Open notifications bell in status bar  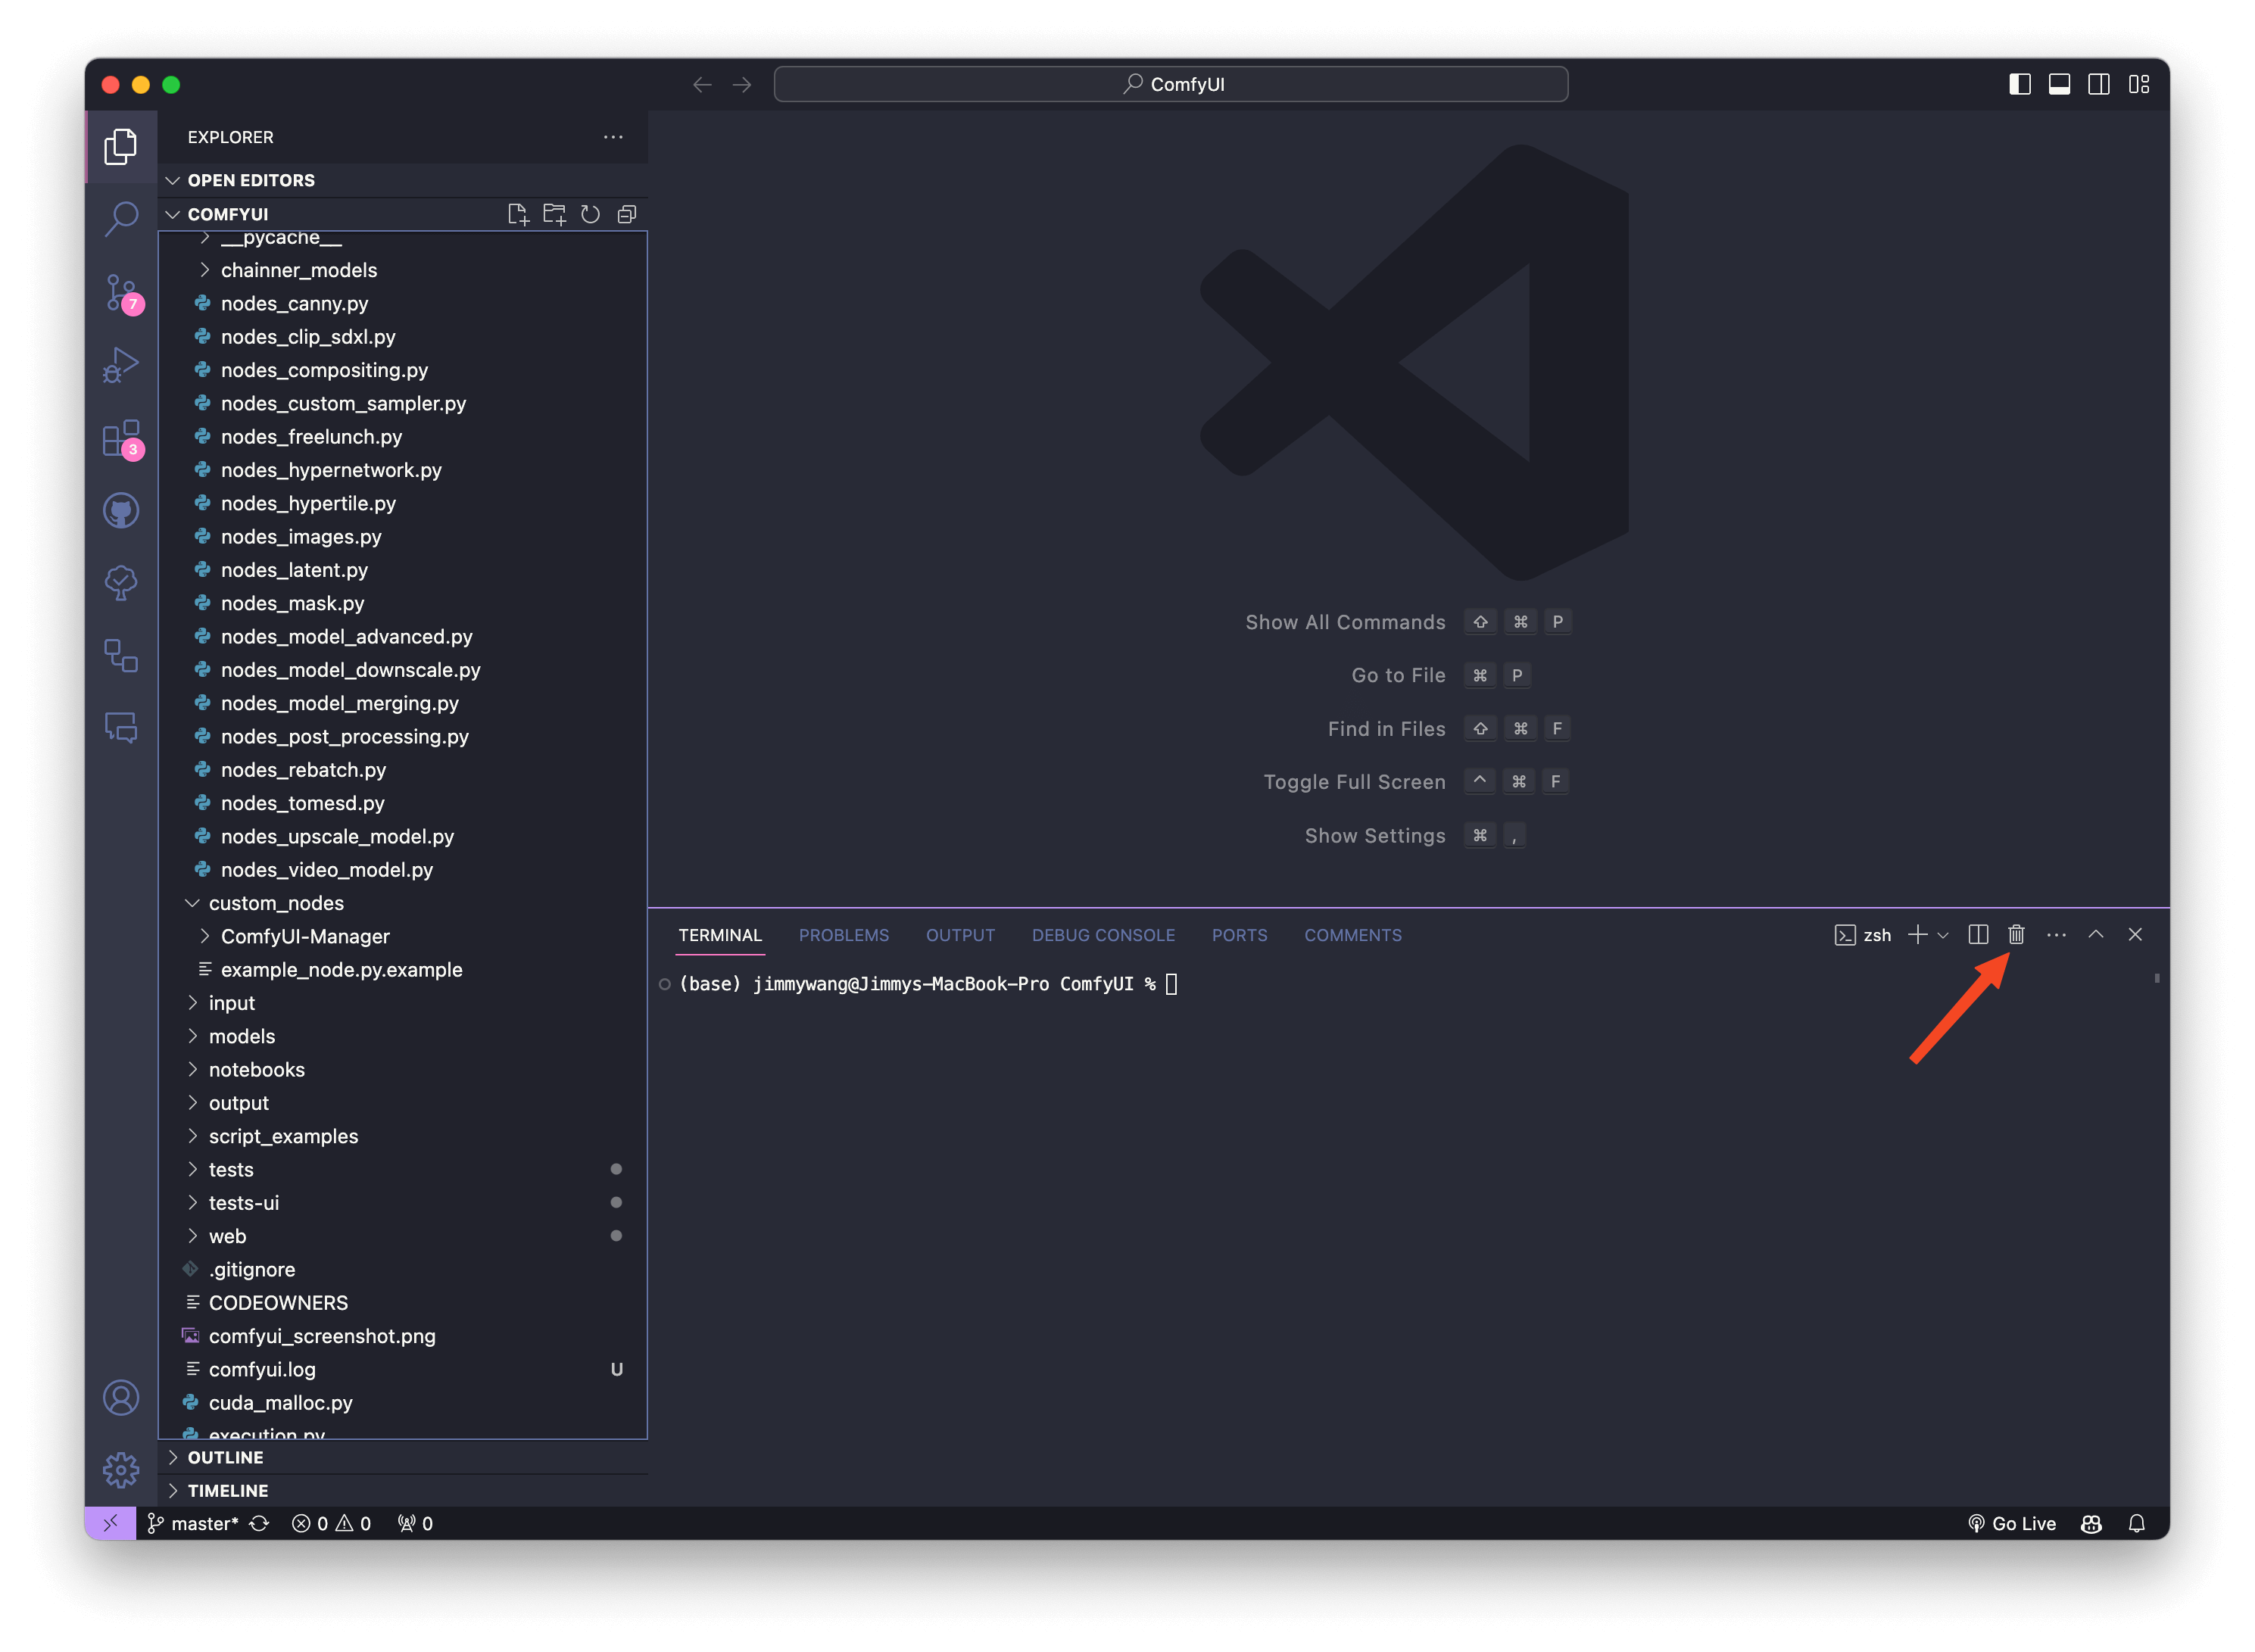point(2136,1523)
